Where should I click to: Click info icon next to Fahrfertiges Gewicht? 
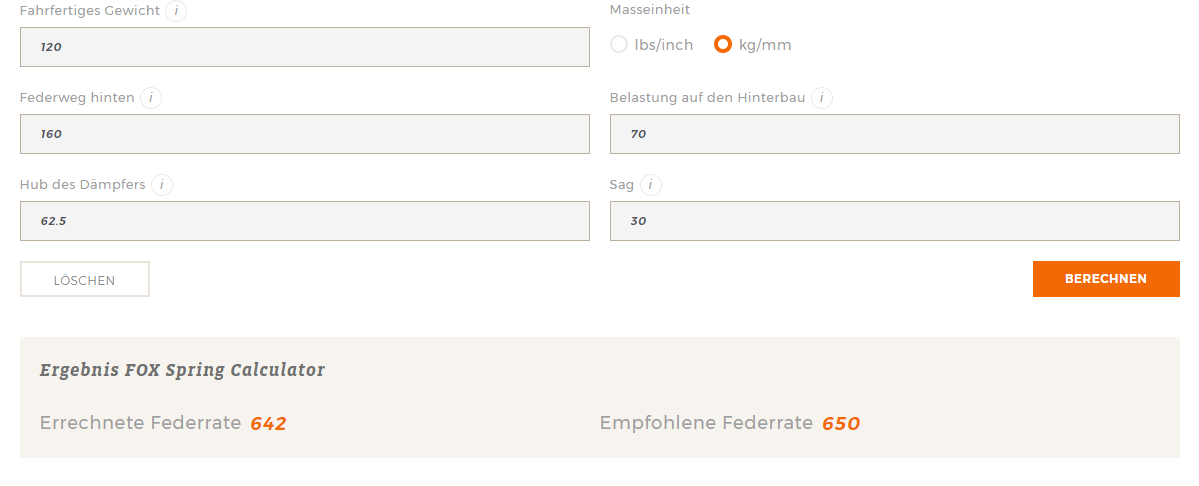pos(176,11)
